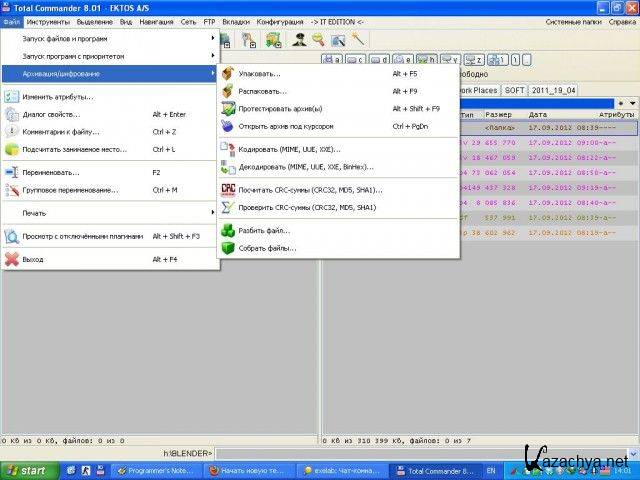Switch to the SOFT folder tab

point(514,90)
